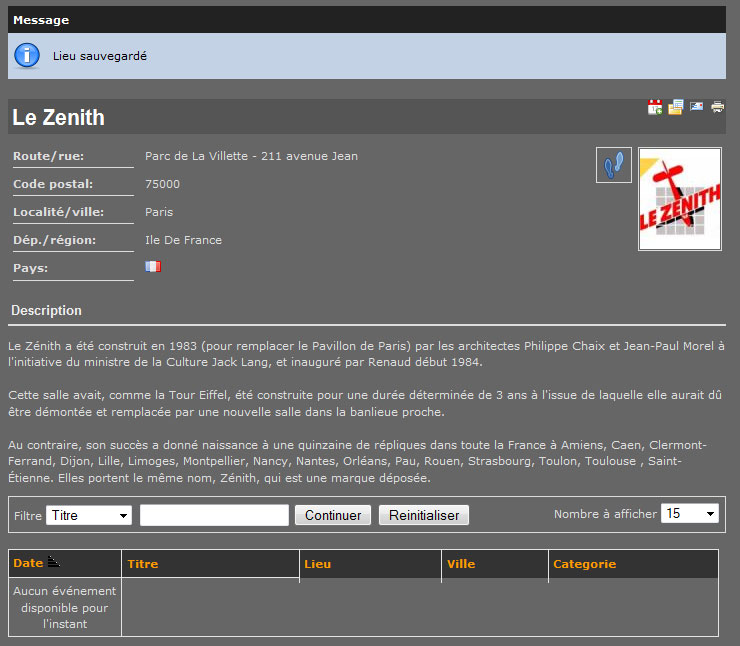Click the 'Localité/ville:' label
Viewport: 740px width, 646px height.
(x=59, y=212)
